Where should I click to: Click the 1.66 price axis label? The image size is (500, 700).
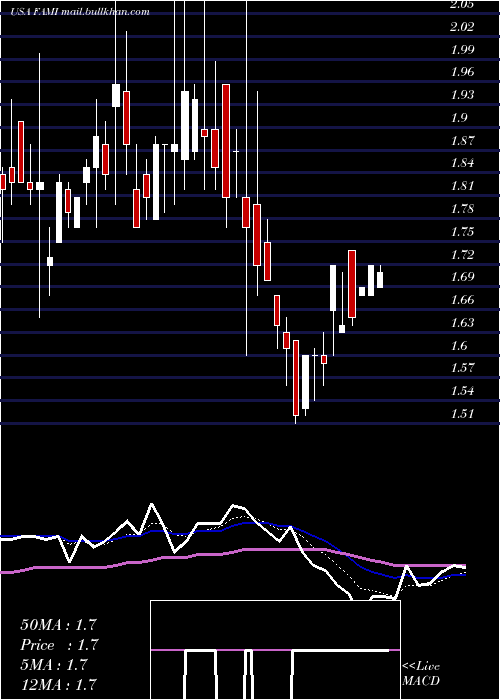coord(461,300)
